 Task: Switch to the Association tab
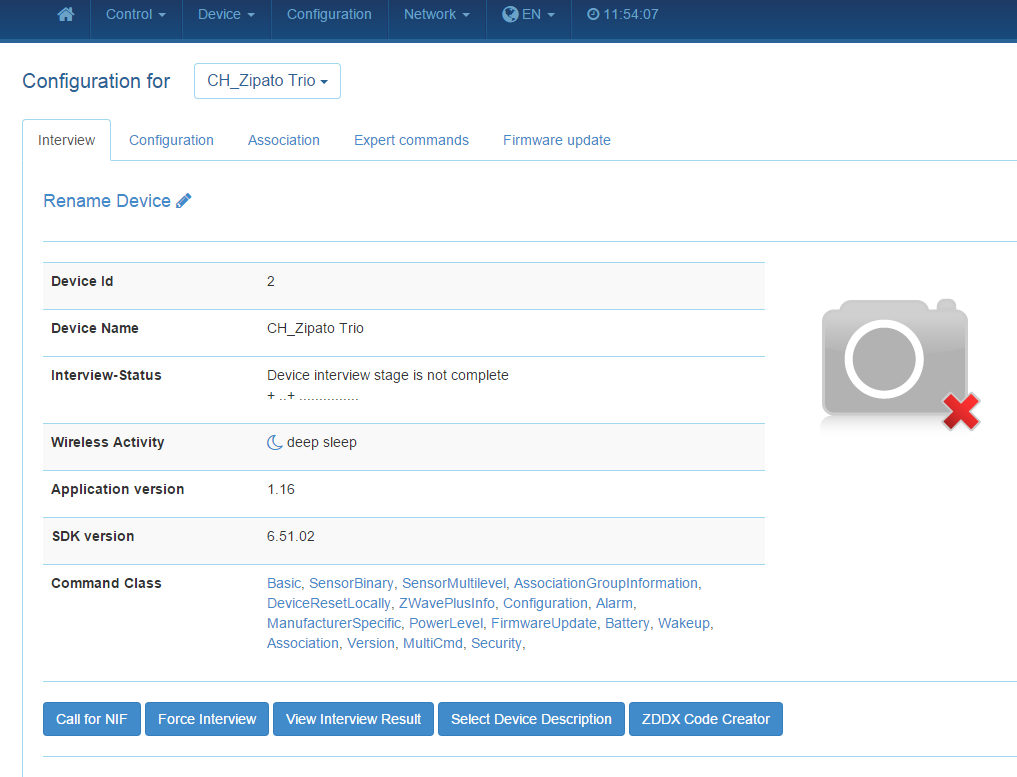point(284,141)
